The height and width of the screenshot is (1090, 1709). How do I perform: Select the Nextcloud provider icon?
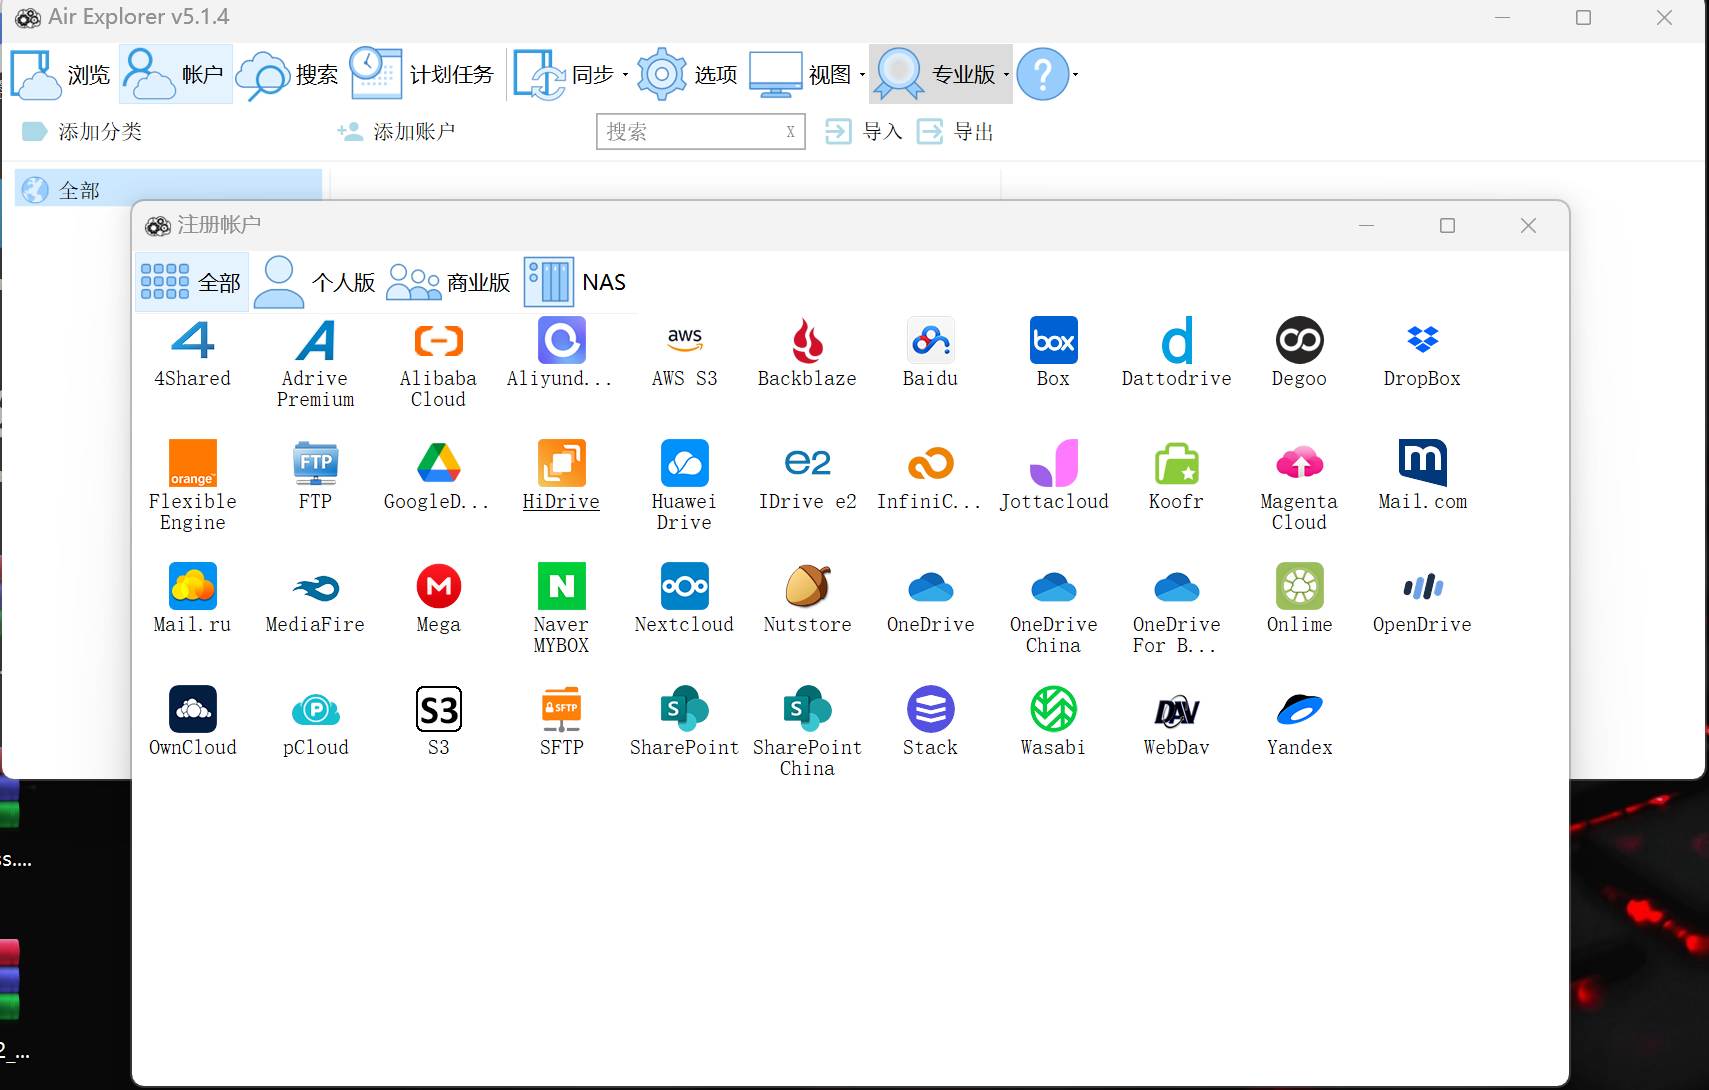[x=685, y=587]
